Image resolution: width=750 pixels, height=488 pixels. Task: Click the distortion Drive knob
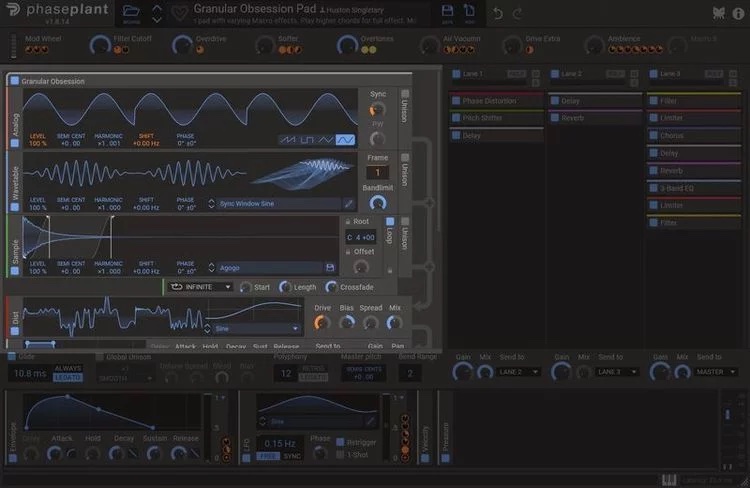(322, 323)
